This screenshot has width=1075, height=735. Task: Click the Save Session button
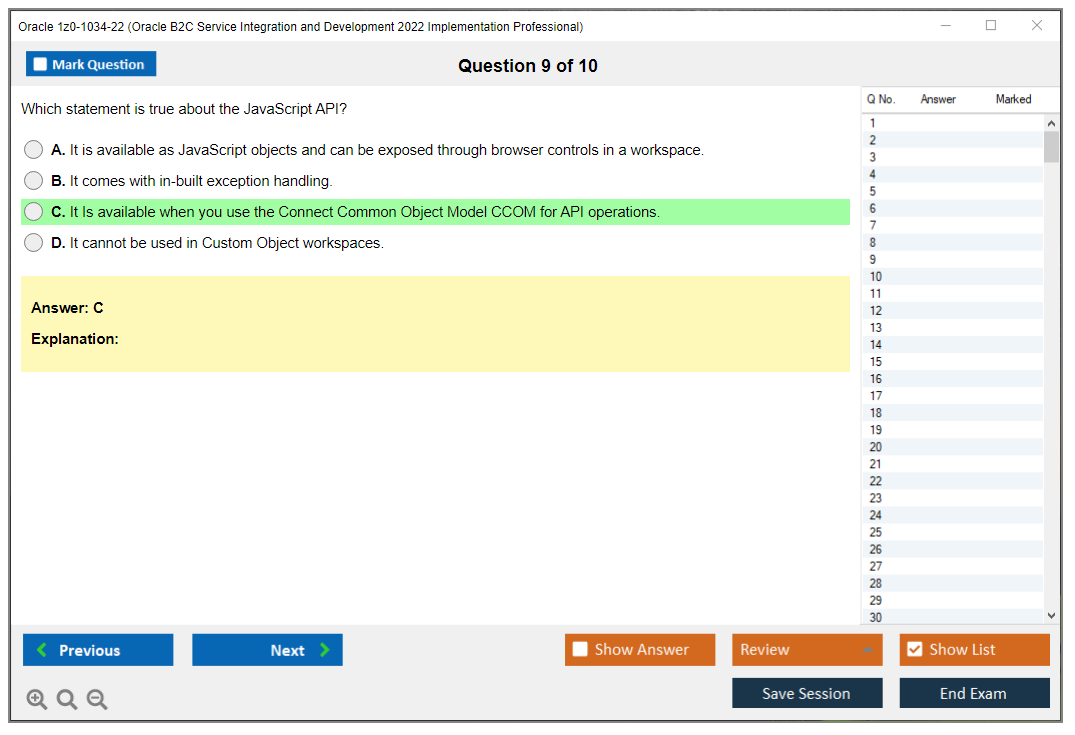(807, 692)
